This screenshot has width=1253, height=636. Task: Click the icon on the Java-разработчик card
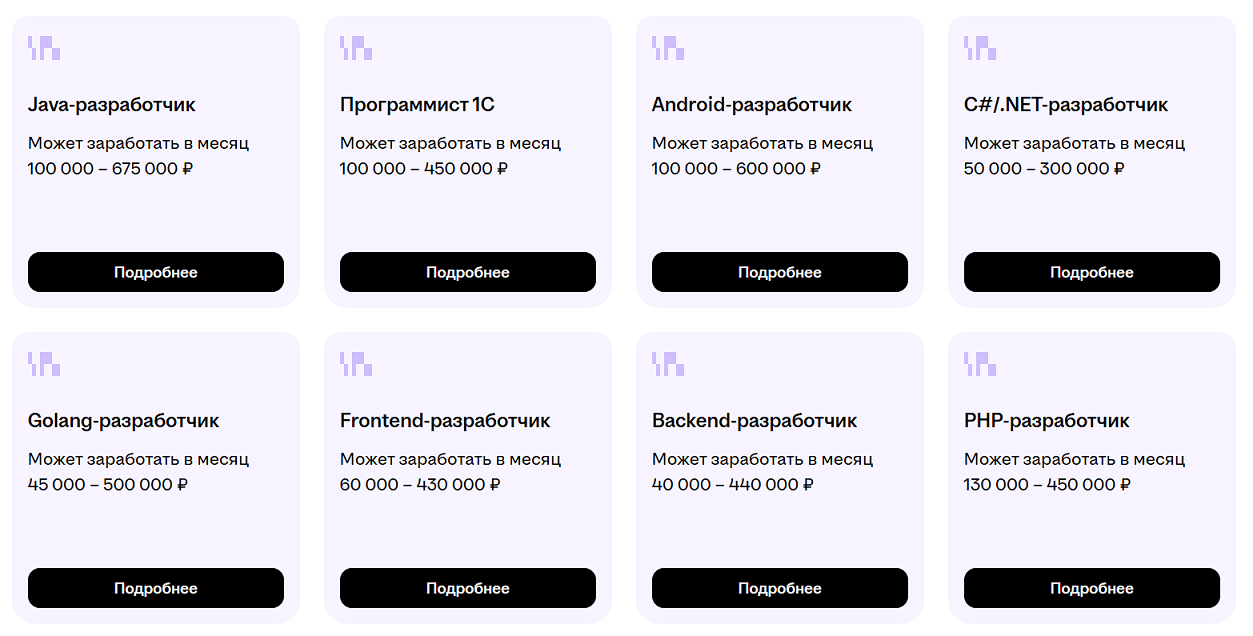(44, 48)
